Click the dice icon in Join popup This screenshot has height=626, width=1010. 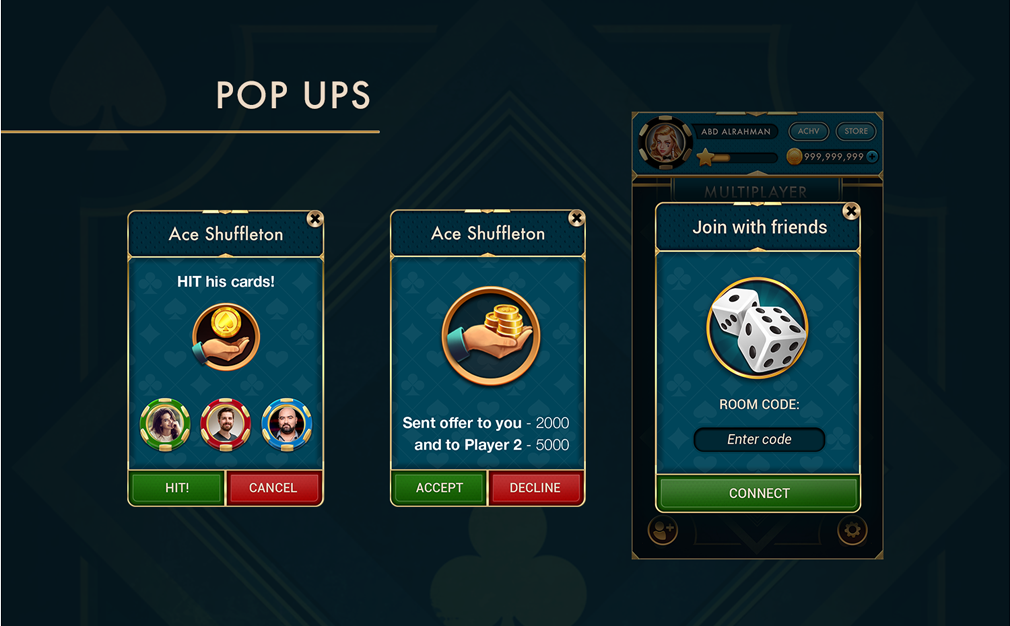[x=758, y=328]
